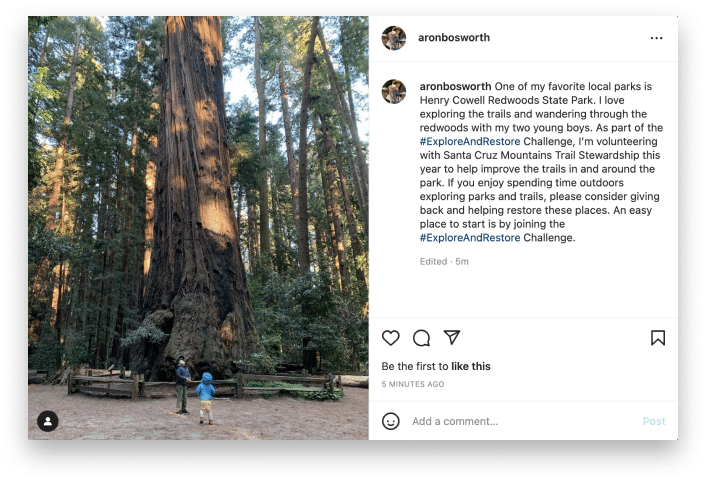Like the post with the heart icon
The width and height of the screenshot is (706, 481).
[x=391, y=338]
